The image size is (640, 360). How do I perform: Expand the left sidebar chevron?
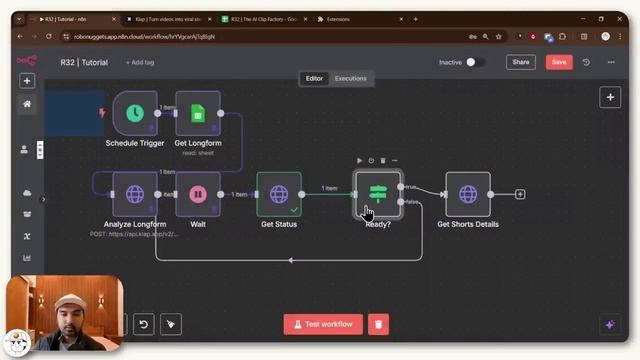click(43, 199)
